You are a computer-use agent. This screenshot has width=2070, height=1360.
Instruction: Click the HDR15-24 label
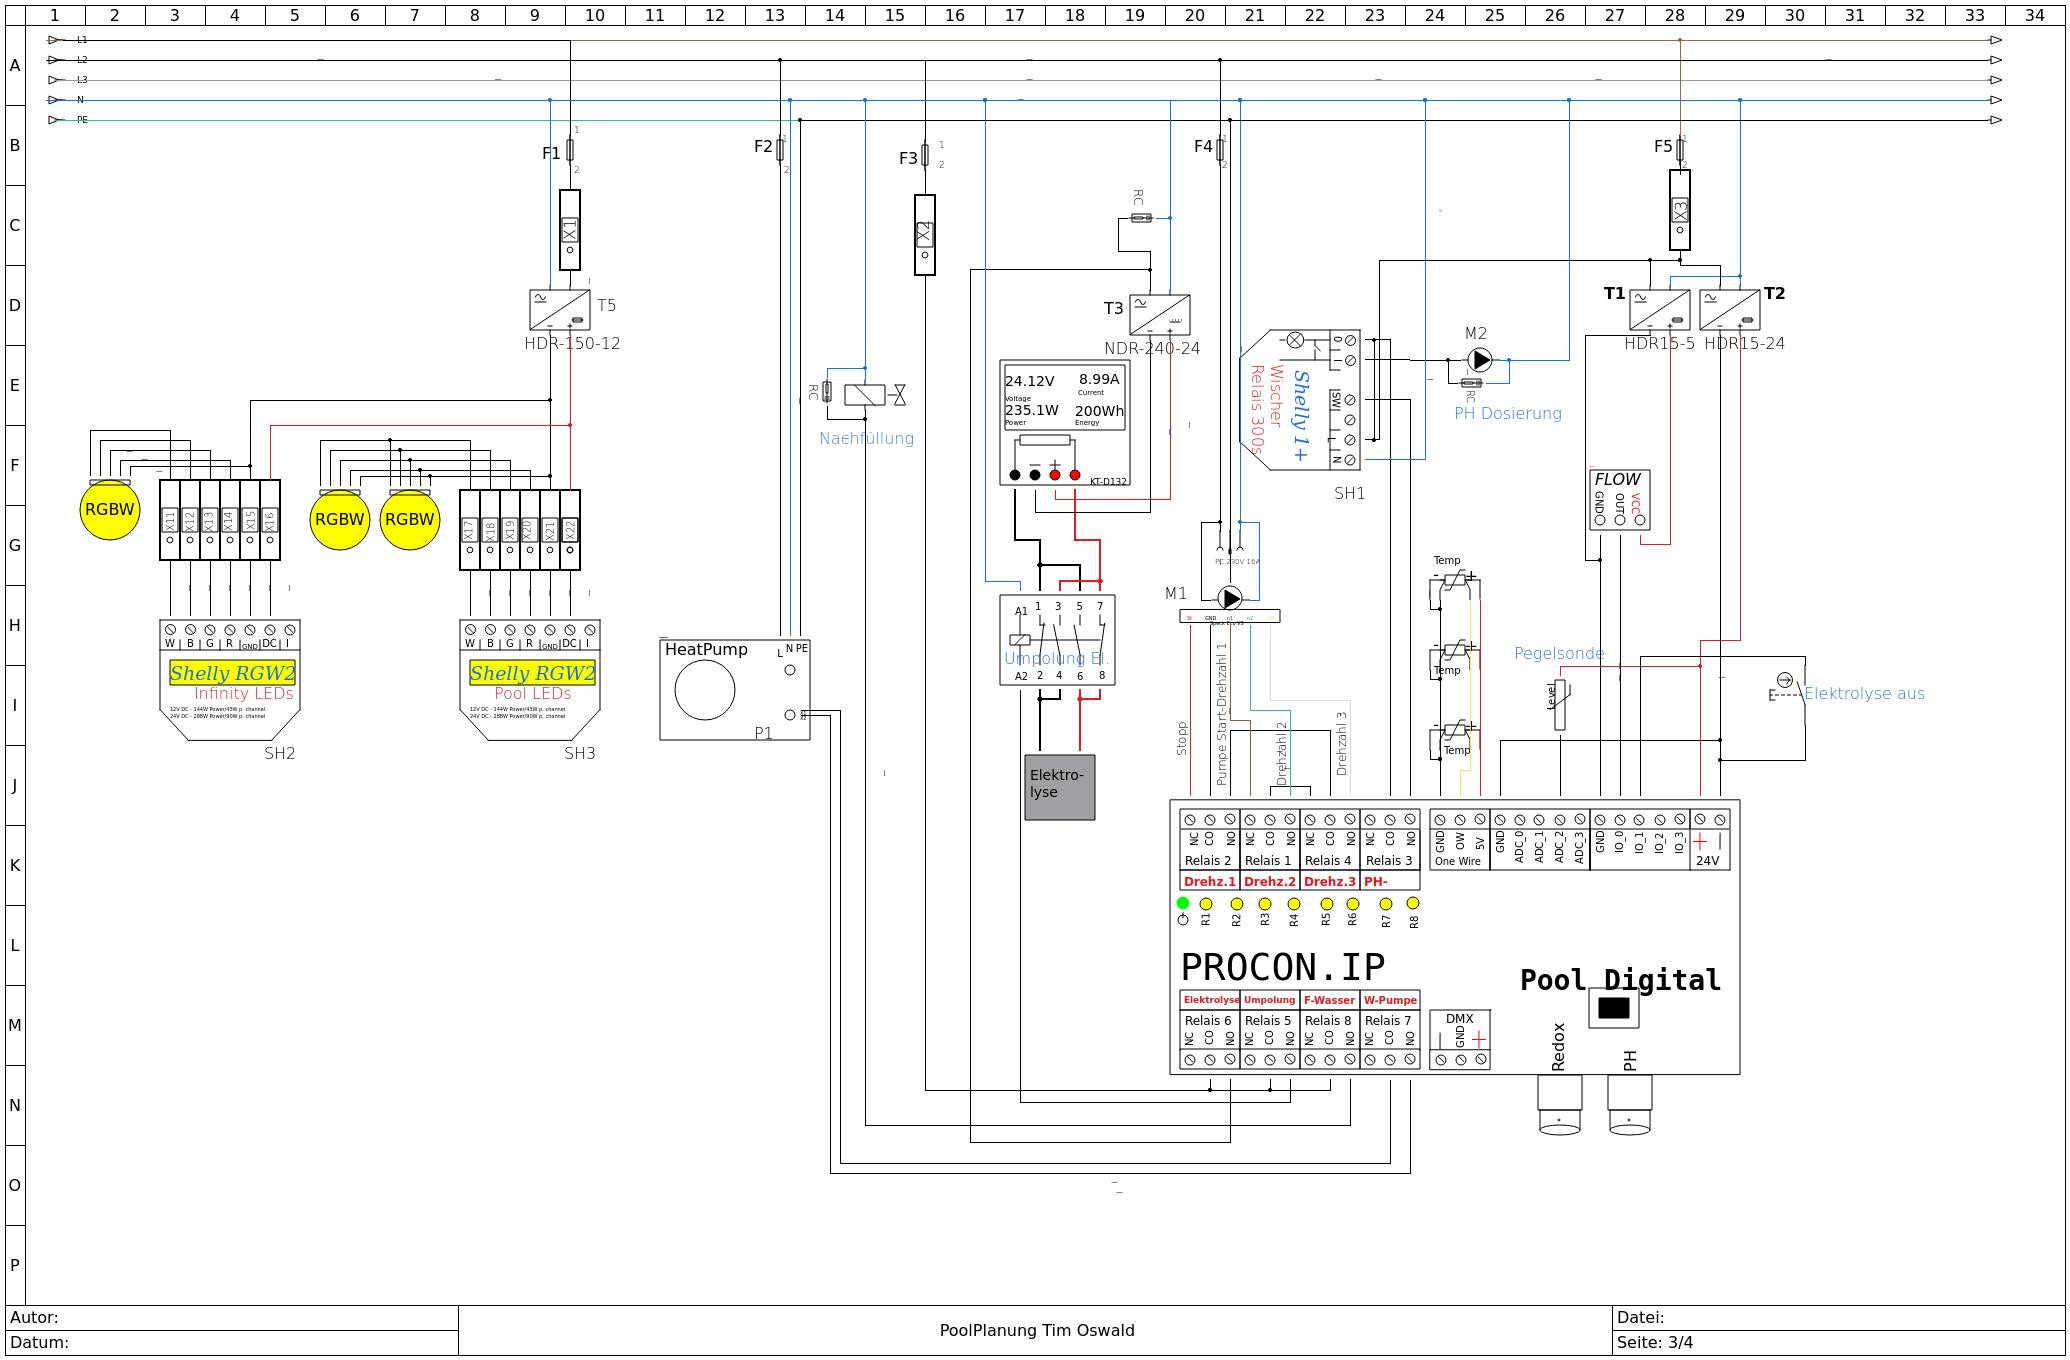pos(1744,343)
